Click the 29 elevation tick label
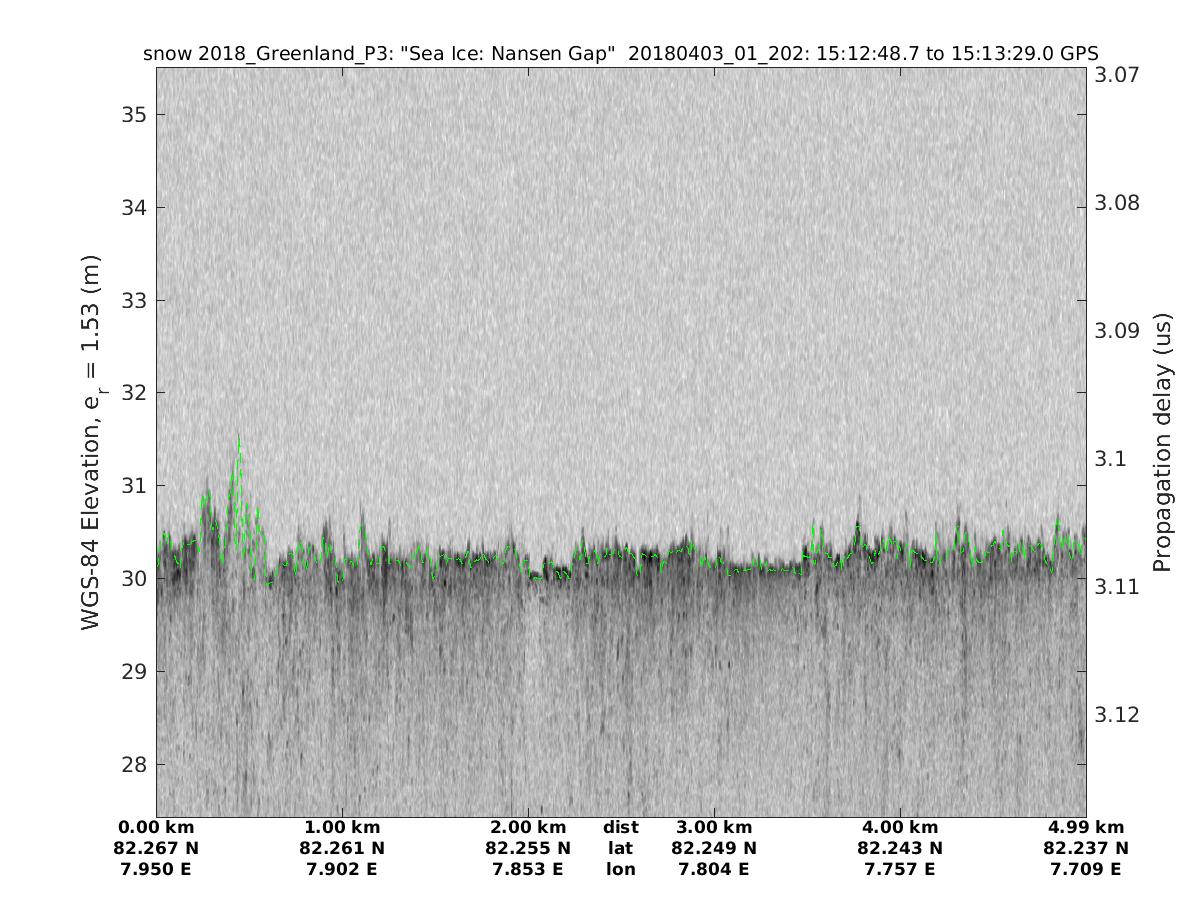1200x900 pixels. tap(133, 671)
